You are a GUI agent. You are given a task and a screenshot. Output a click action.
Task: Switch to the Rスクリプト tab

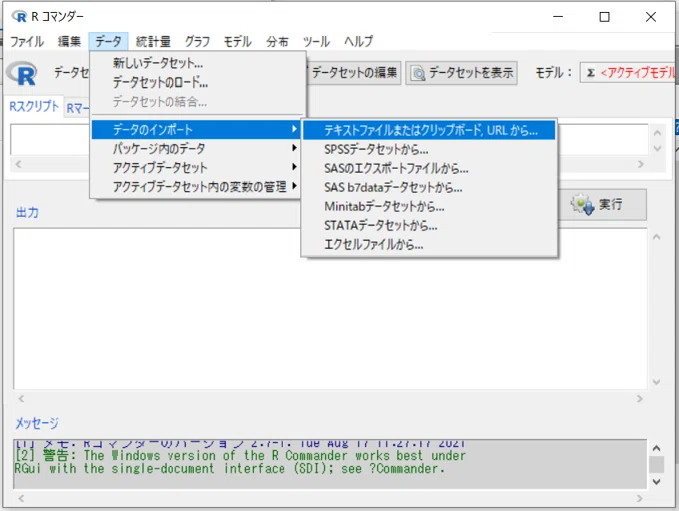(34, 106)
